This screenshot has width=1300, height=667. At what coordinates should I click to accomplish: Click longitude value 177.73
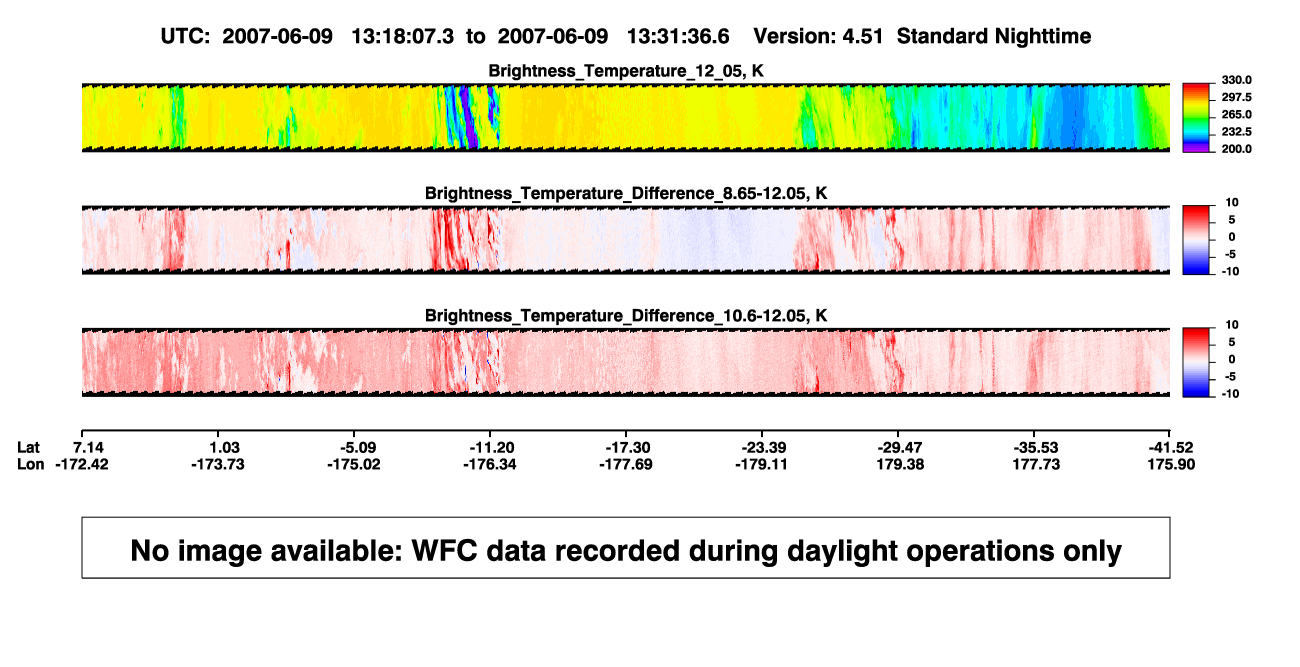click(x=1035, y=464)
